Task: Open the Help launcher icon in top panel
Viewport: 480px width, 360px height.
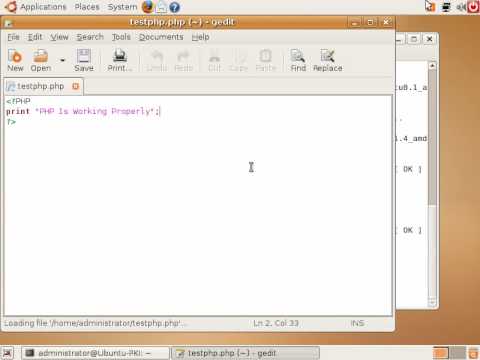Action: pos(174,7)
